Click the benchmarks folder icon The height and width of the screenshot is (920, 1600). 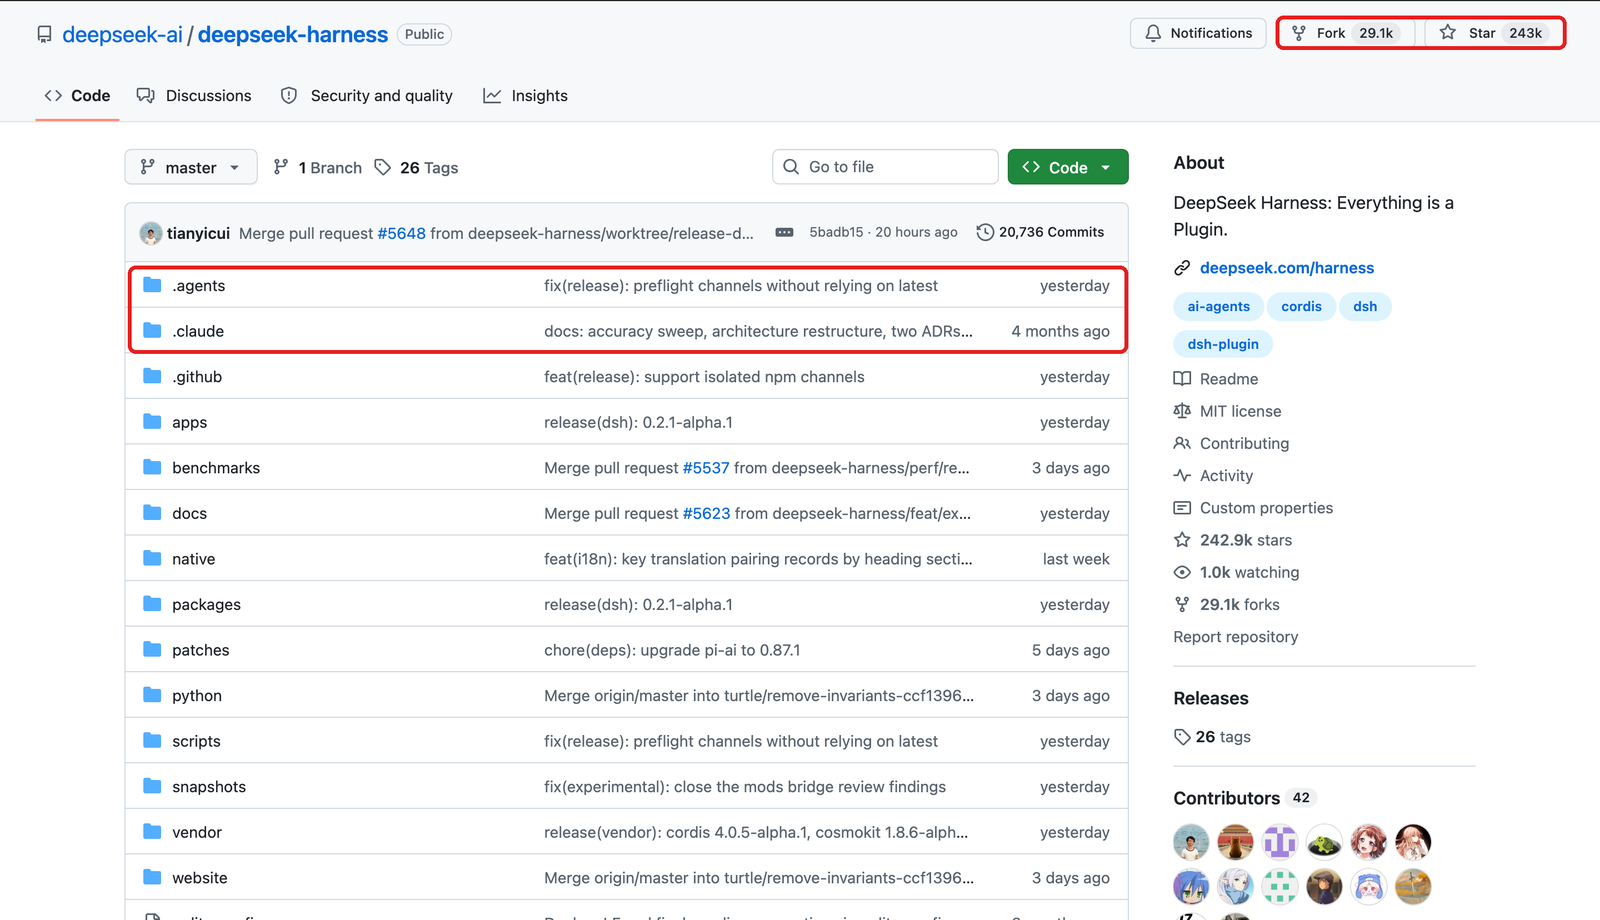pos(152,467)
